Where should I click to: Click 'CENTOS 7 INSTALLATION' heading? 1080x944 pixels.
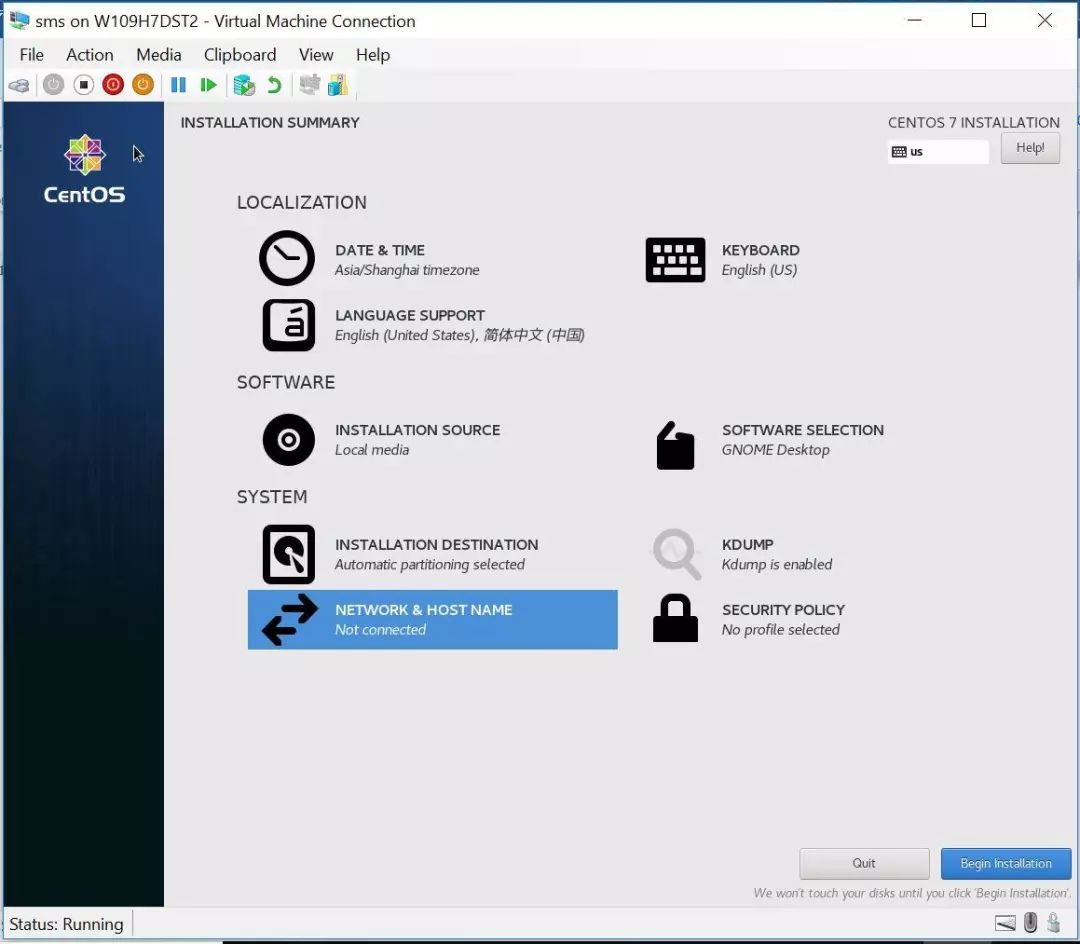click(973, 123)
